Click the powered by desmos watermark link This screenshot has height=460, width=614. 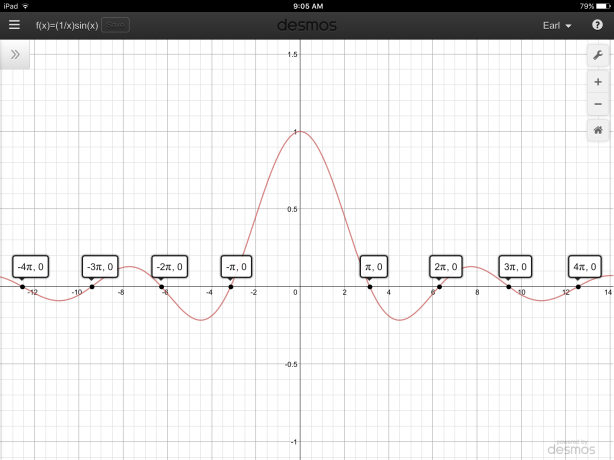[x=571, y=447]
